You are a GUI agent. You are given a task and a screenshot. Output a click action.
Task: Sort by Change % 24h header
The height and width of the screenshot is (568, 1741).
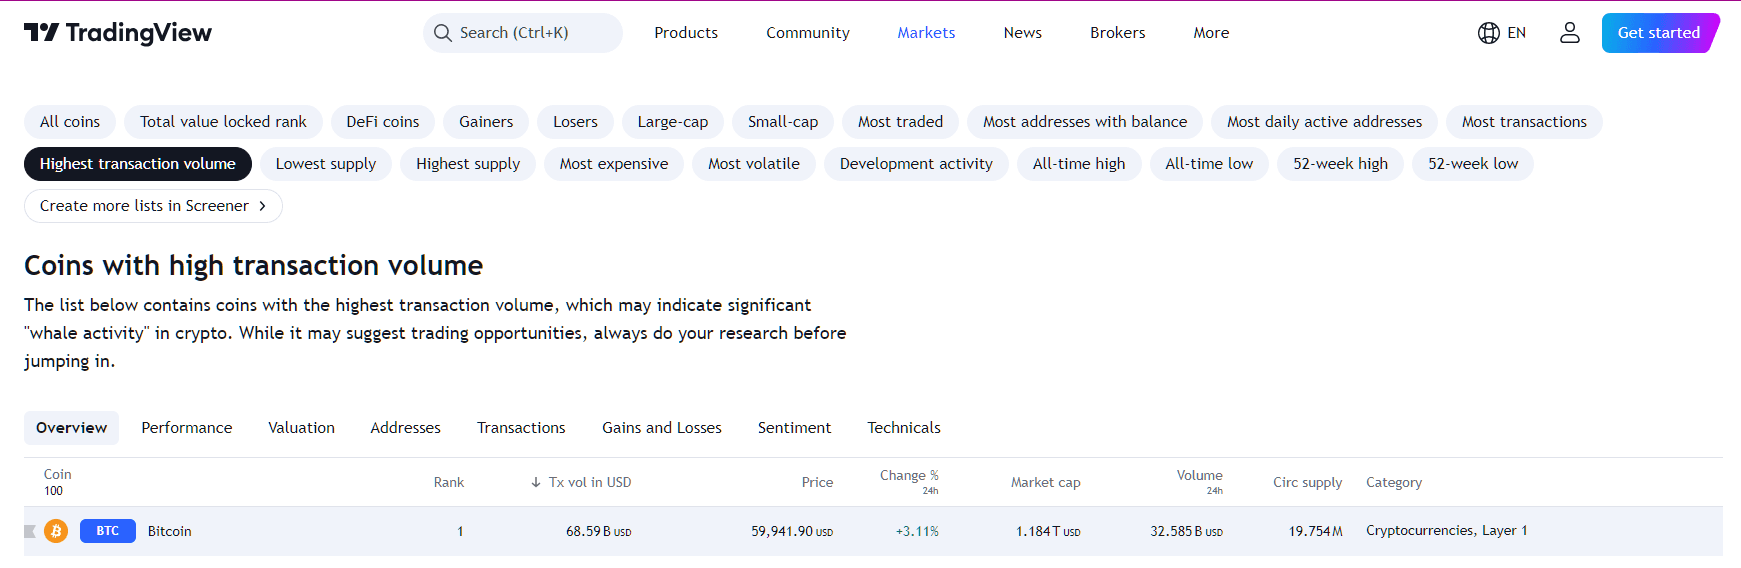click(x=909, y=482)
